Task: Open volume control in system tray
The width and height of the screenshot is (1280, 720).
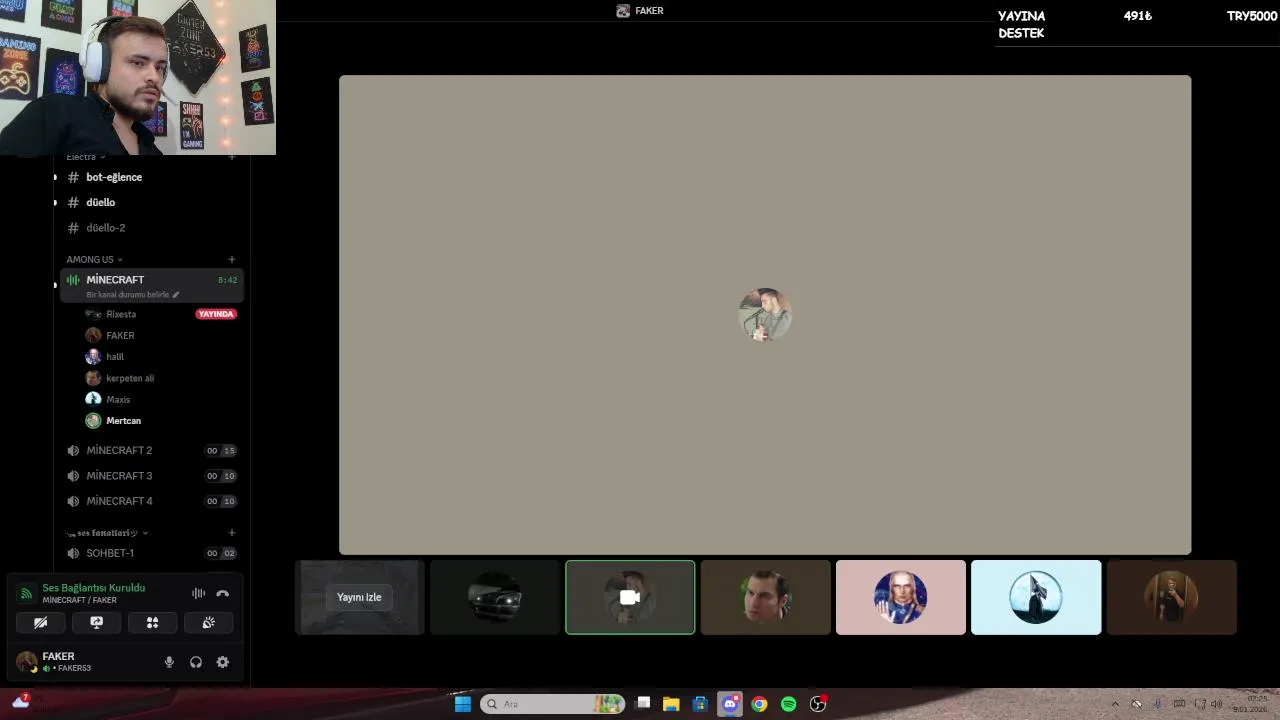Action: pos(1216,704)
